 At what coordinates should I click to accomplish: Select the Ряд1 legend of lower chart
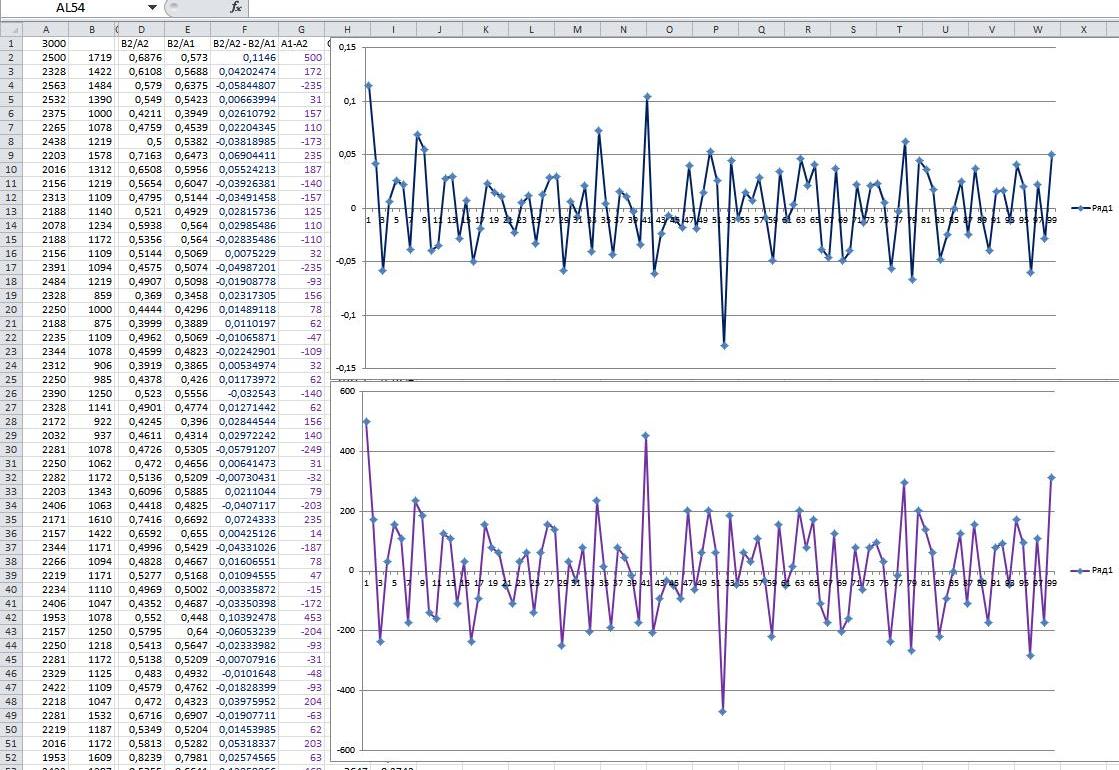point(1091,570)
